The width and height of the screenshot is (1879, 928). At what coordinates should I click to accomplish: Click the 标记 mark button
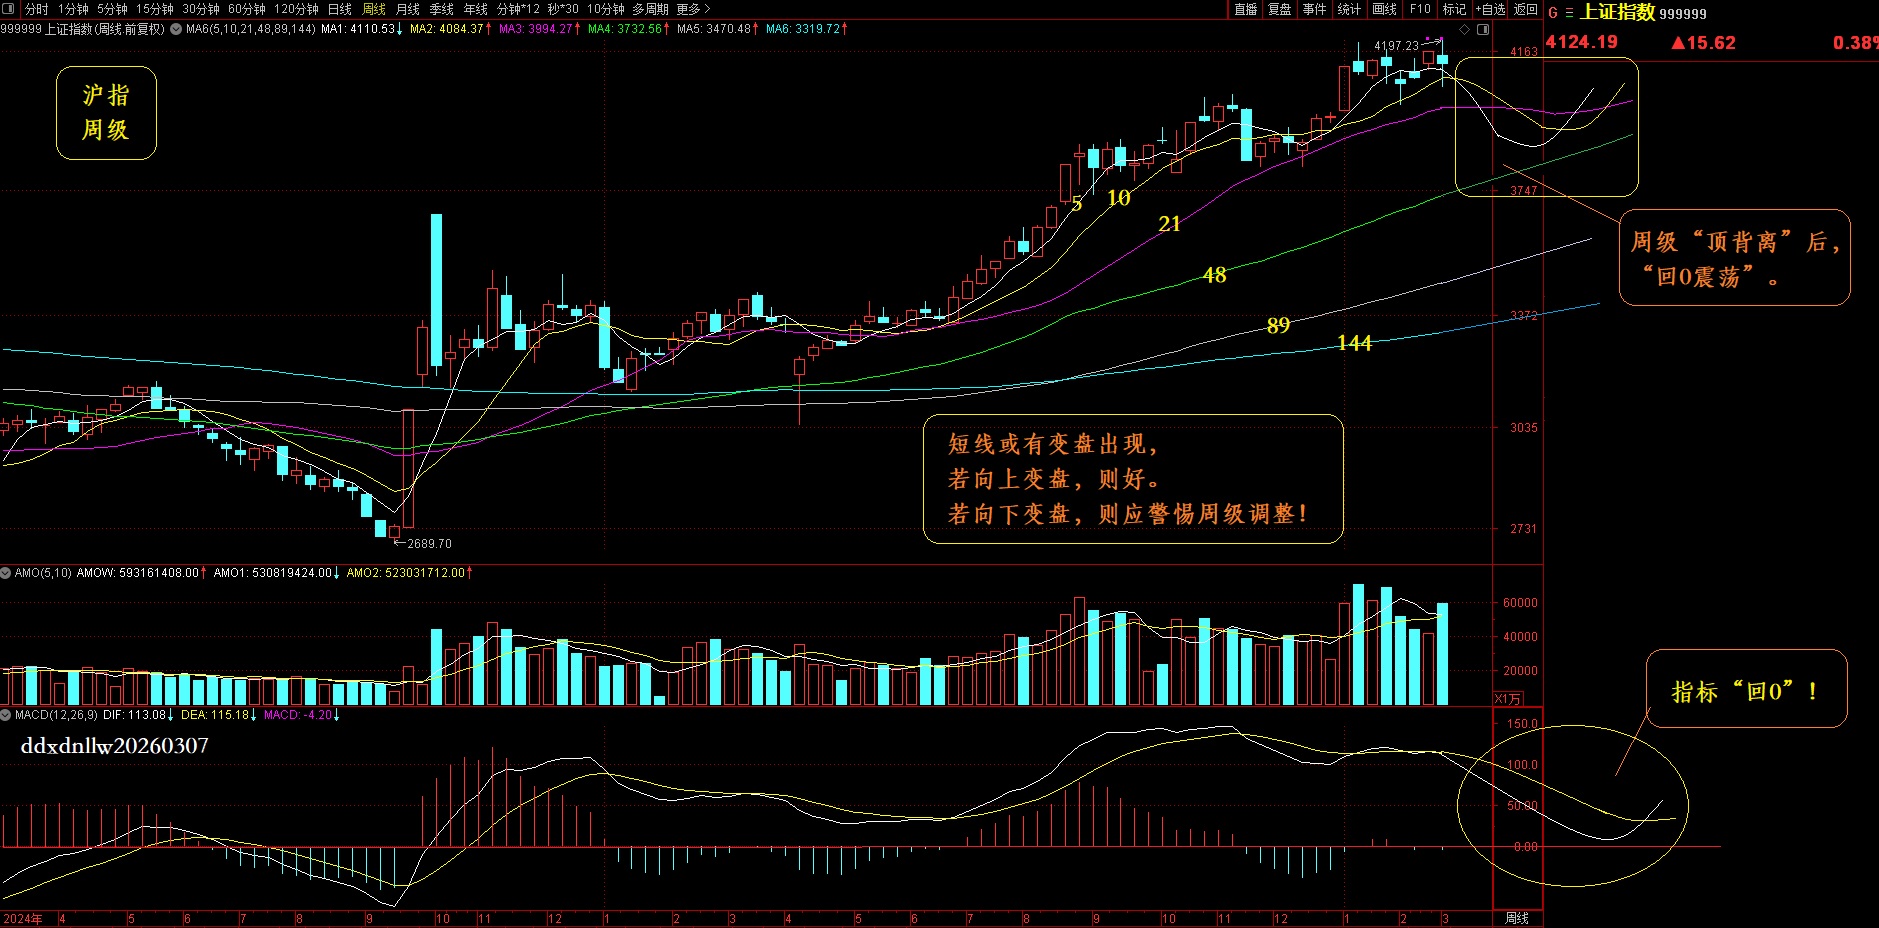(1454, 9)
